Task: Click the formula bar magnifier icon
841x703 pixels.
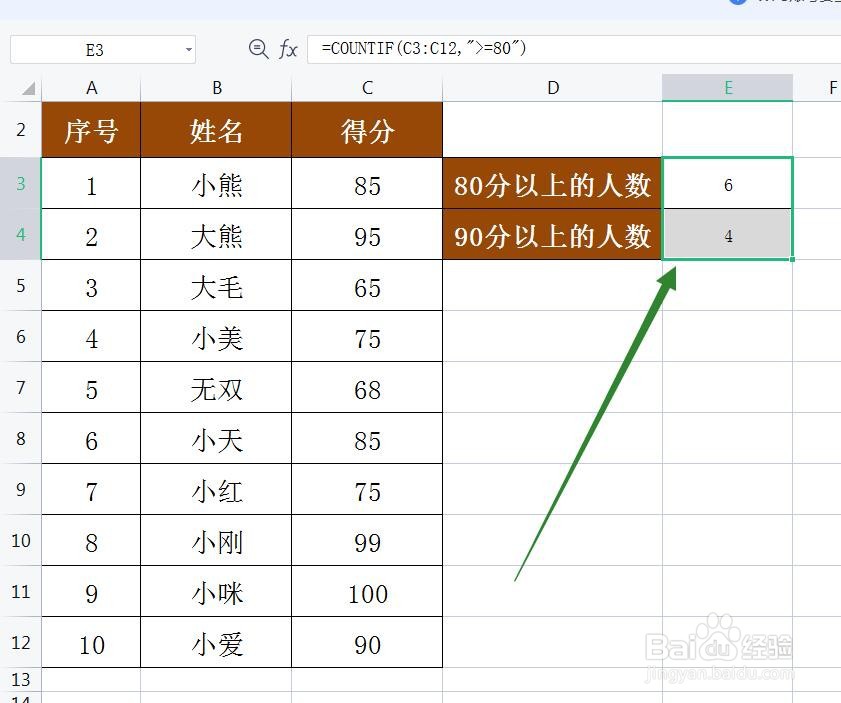Action: (x=260, y=49)
